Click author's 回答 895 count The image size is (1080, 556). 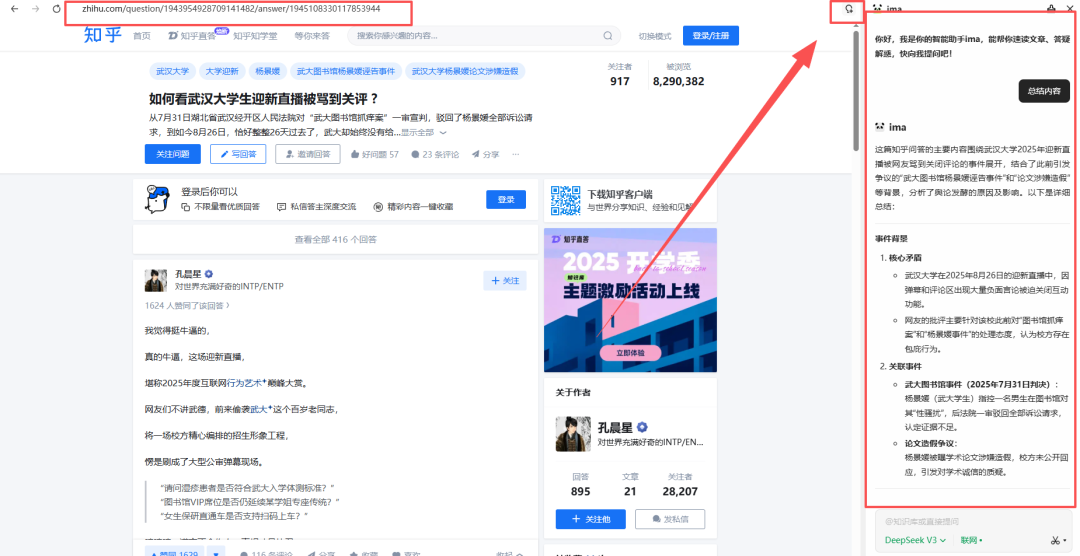[x=581, y=485]
